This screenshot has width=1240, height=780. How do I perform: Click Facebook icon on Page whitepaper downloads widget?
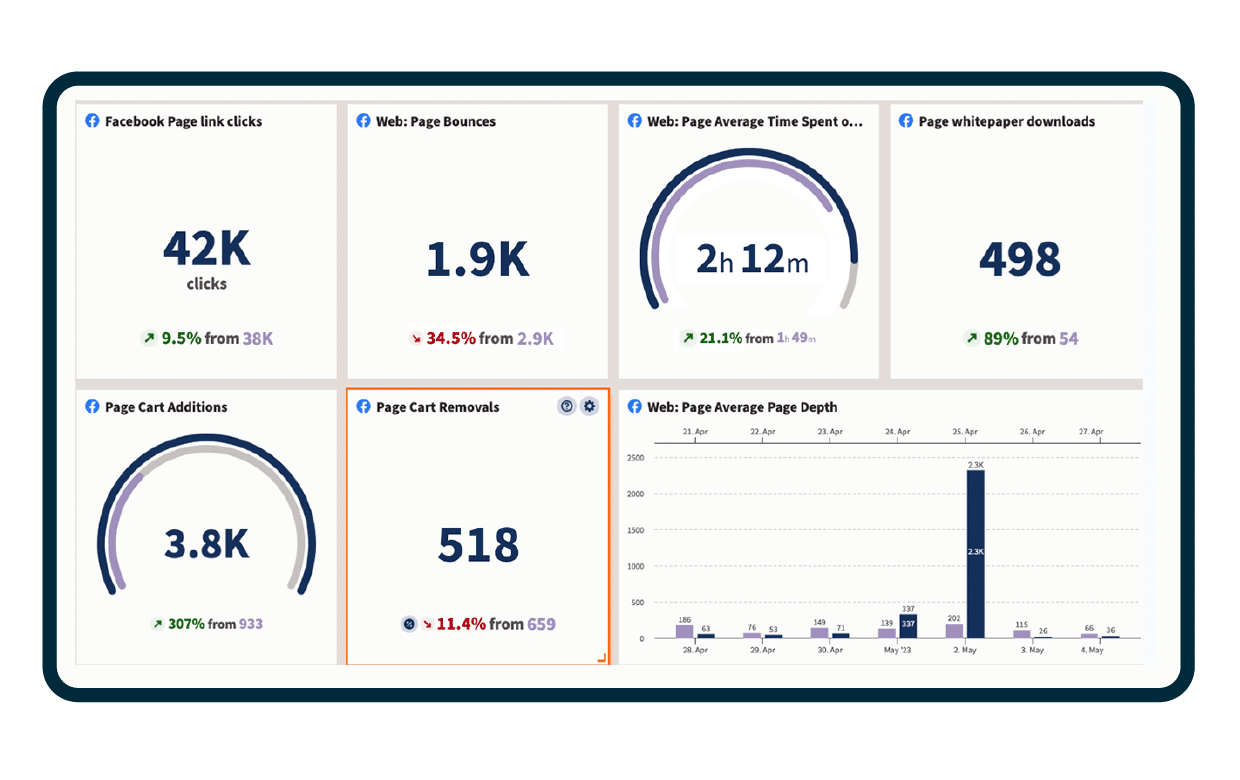(x=906, y=121)
